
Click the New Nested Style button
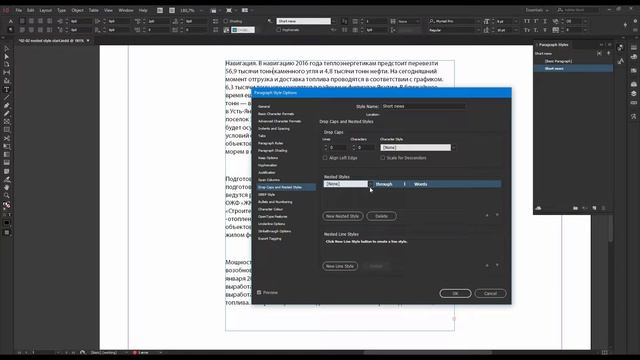pos(342,216)
